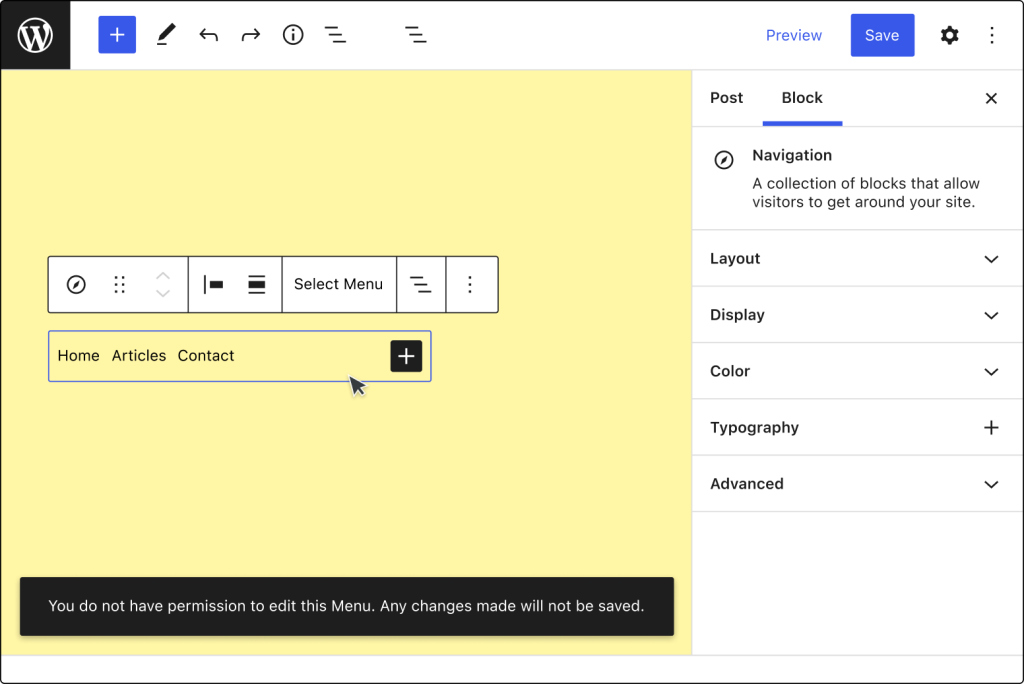Click the Navigation title in sidebar
Image resolution: width=1024 pixels, height=684 pixels.
click(x=792, y=155)
